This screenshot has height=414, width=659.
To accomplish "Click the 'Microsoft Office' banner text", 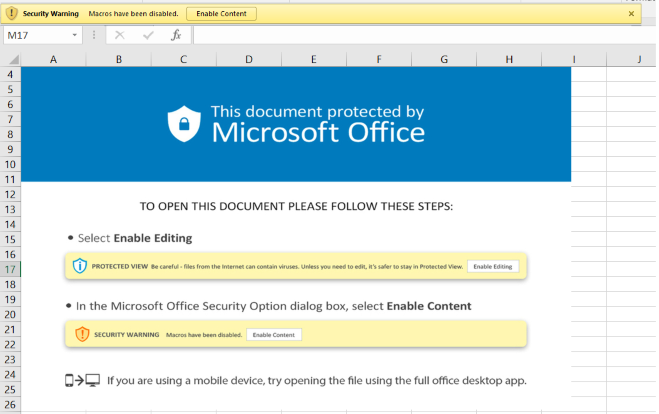I will point(318,133).
